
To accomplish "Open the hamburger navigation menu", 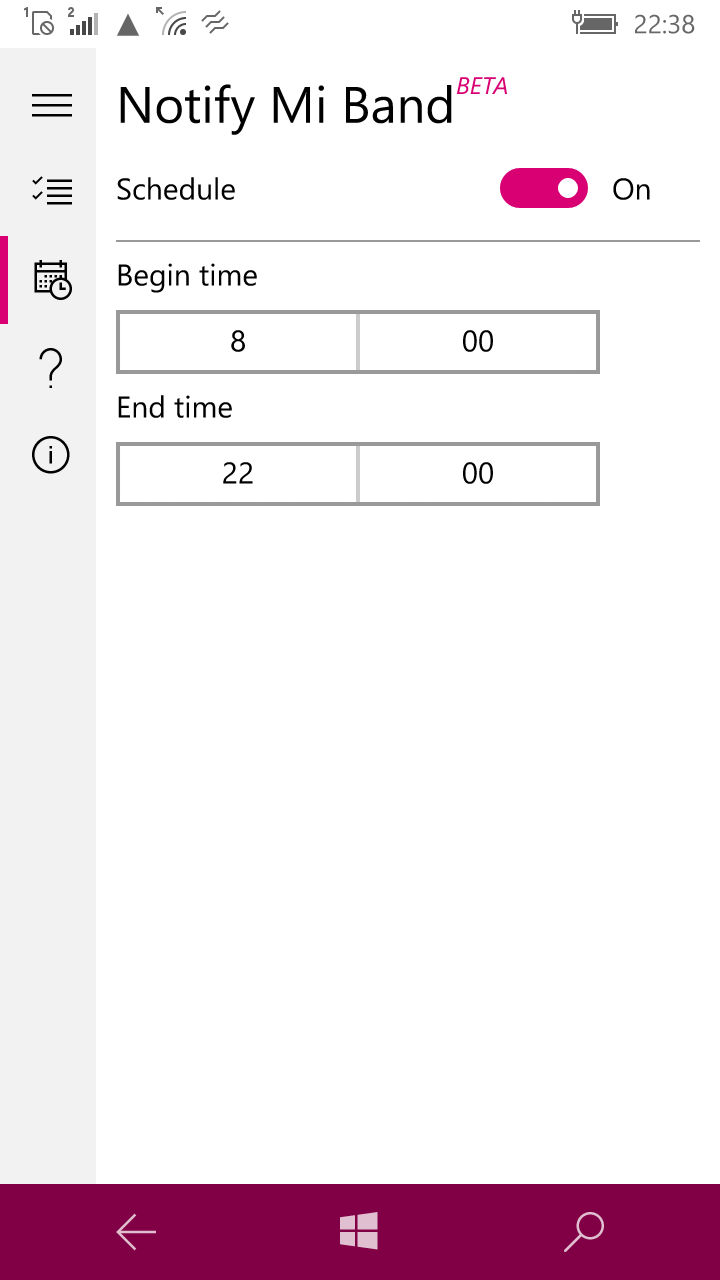I will (x=51, y=105).
